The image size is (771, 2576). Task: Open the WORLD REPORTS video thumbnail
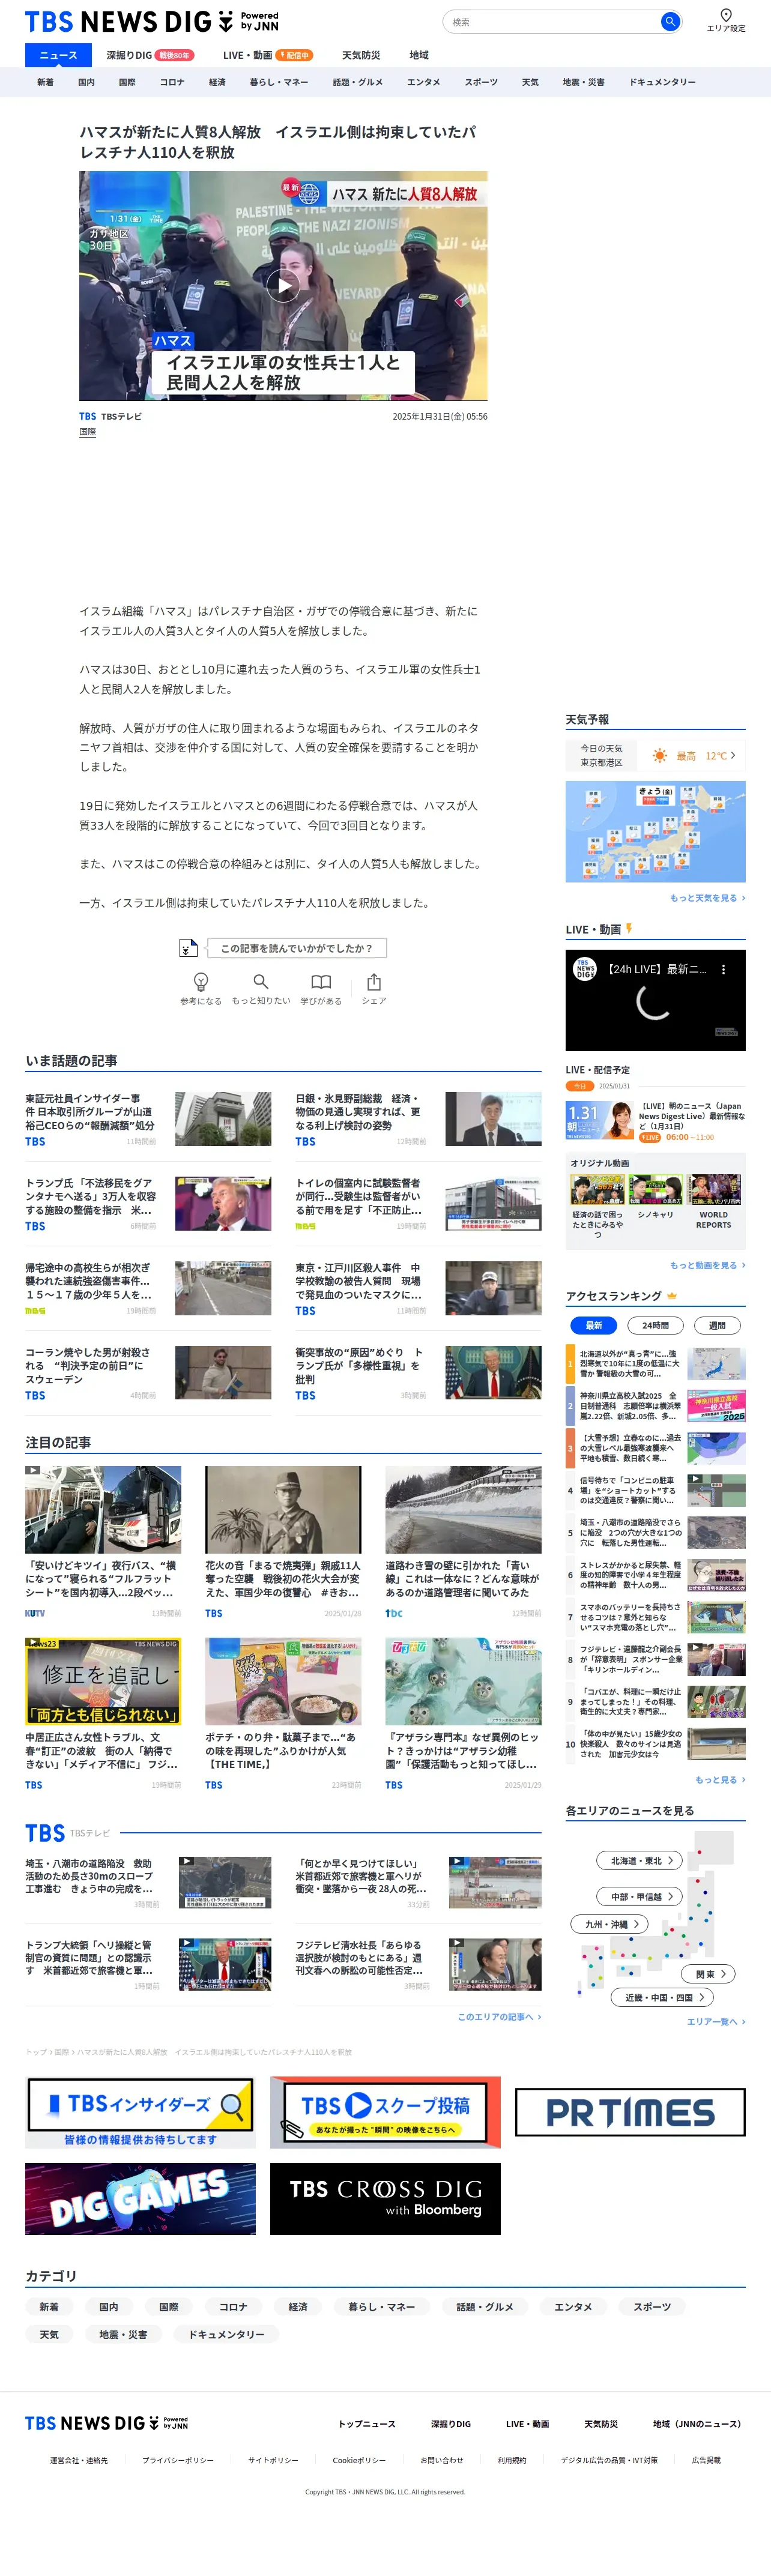pyautogui.click(x=714, y=1190)
